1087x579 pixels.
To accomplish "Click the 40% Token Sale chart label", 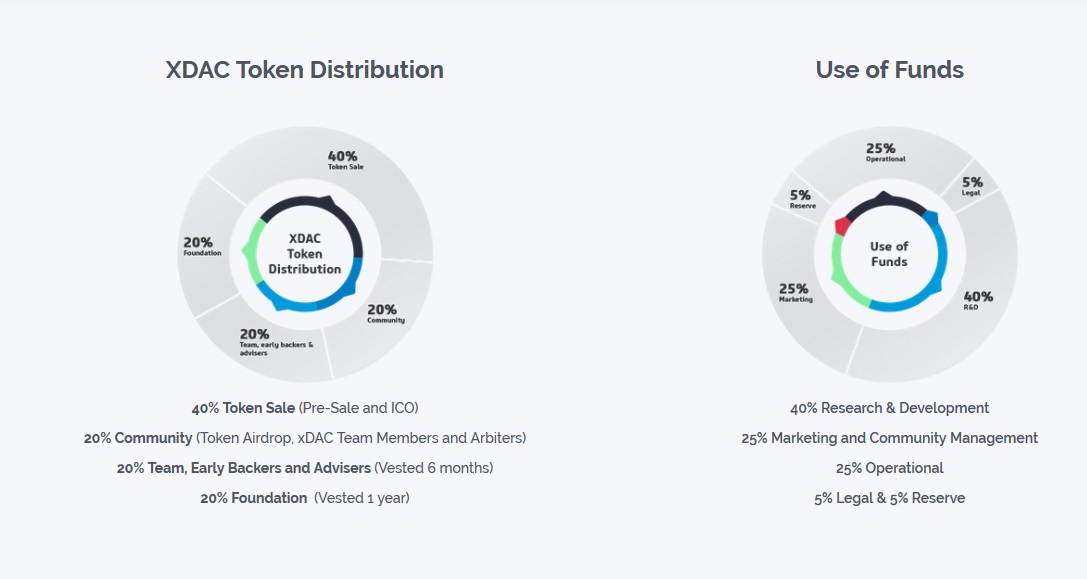I will 345,160.
